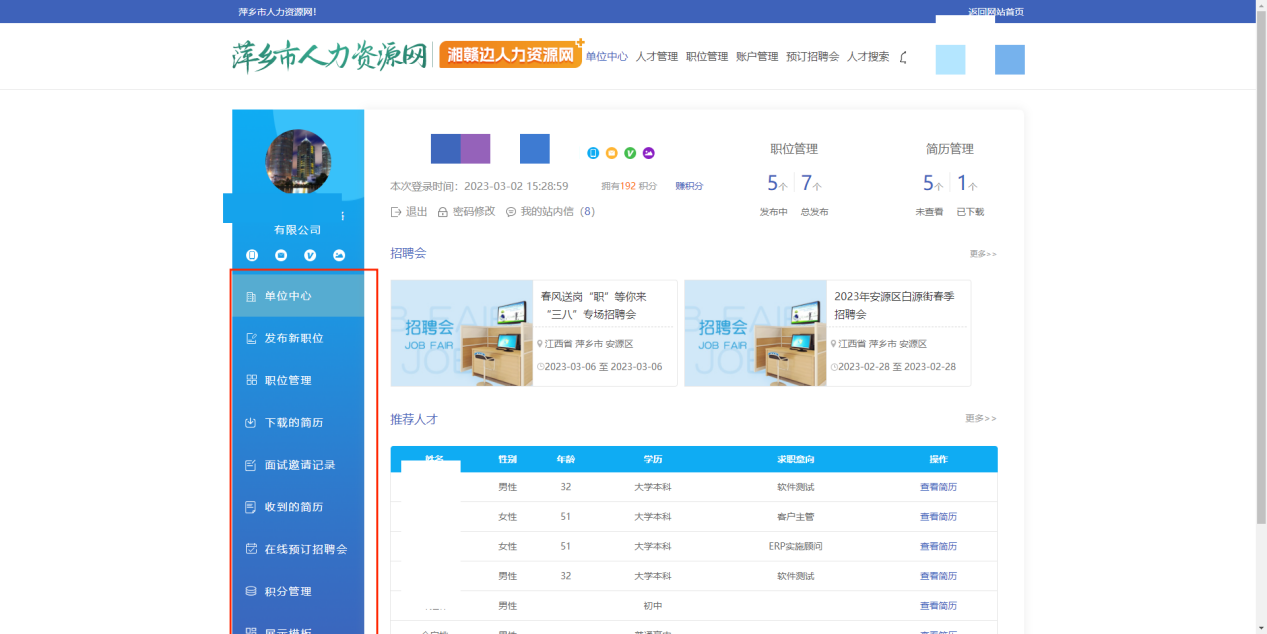Image resolution: width=1267 pixels, height=634 pixels.
Task: Open 预订招聘会 in the top navigation
Action: click(x=812, y=57)
